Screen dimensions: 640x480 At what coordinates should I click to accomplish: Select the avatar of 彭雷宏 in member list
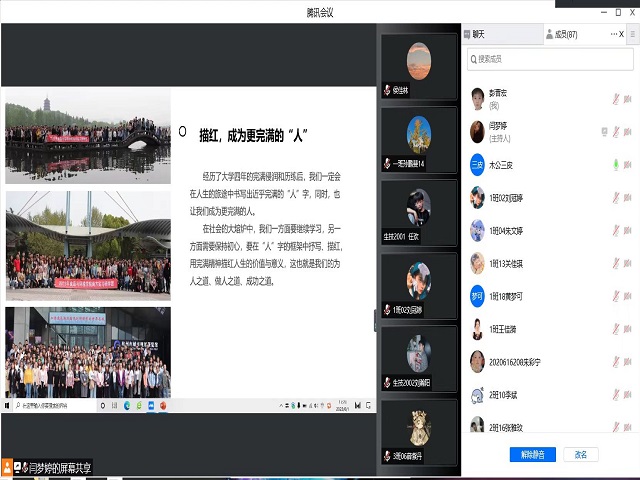(x=477, y=99)
